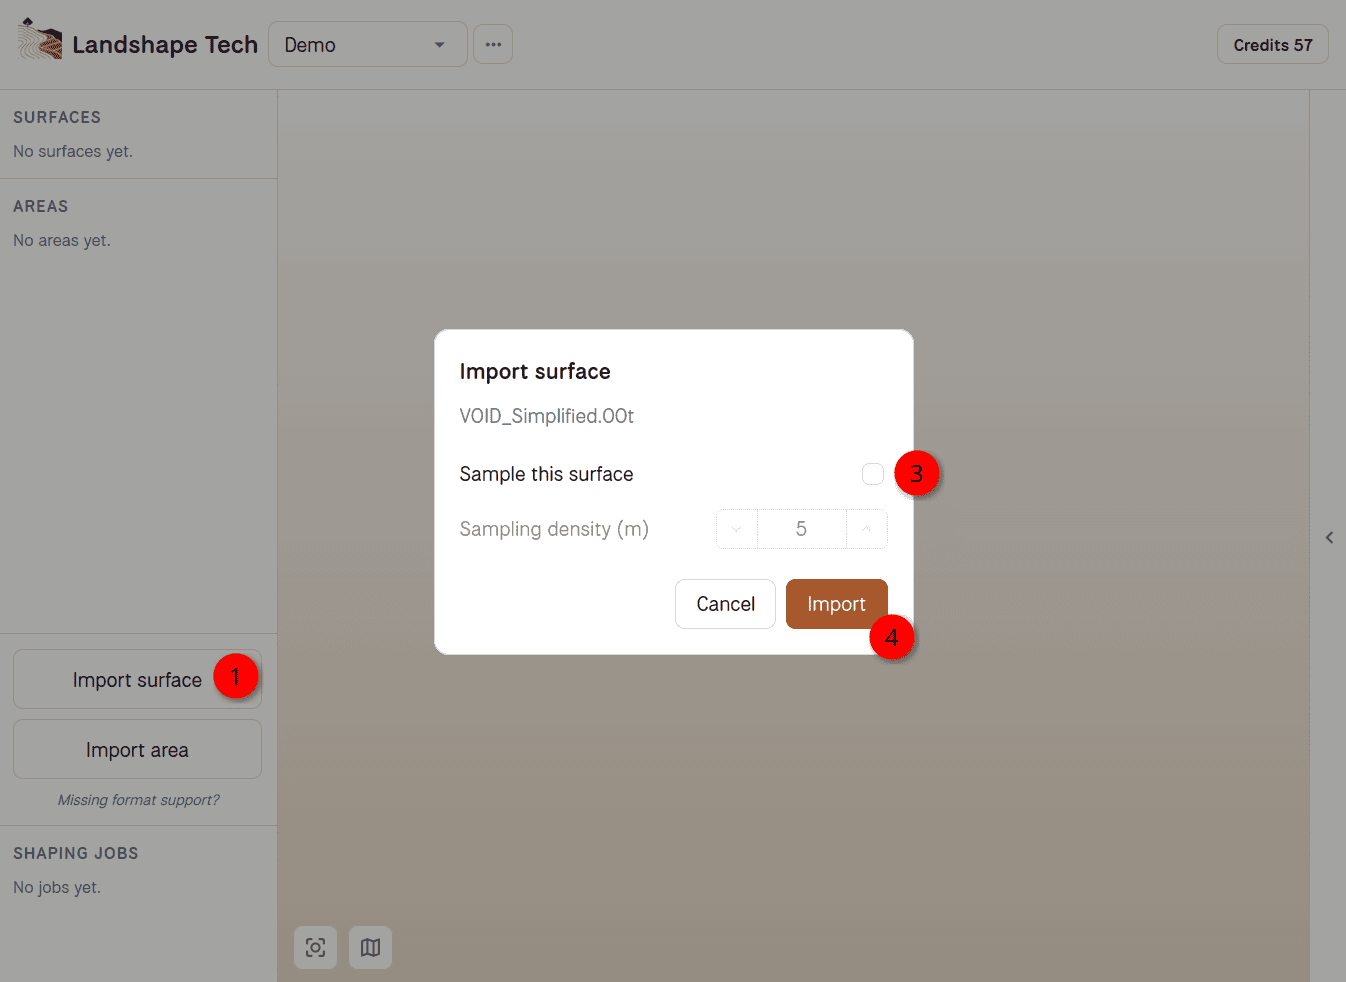Click the Sample this surface label

click(x=547, y=474)
